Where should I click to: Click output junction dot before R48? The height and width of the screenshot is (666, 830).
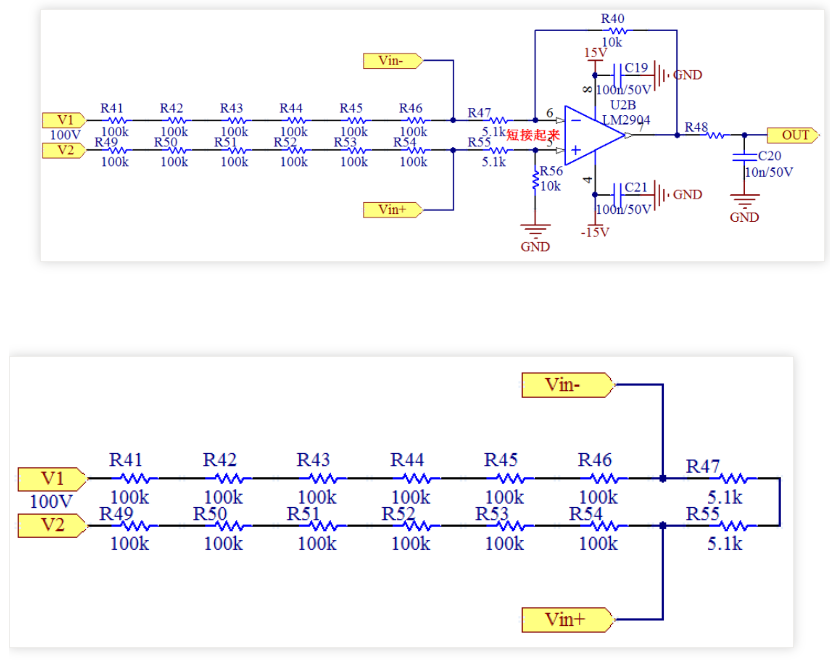677,136
